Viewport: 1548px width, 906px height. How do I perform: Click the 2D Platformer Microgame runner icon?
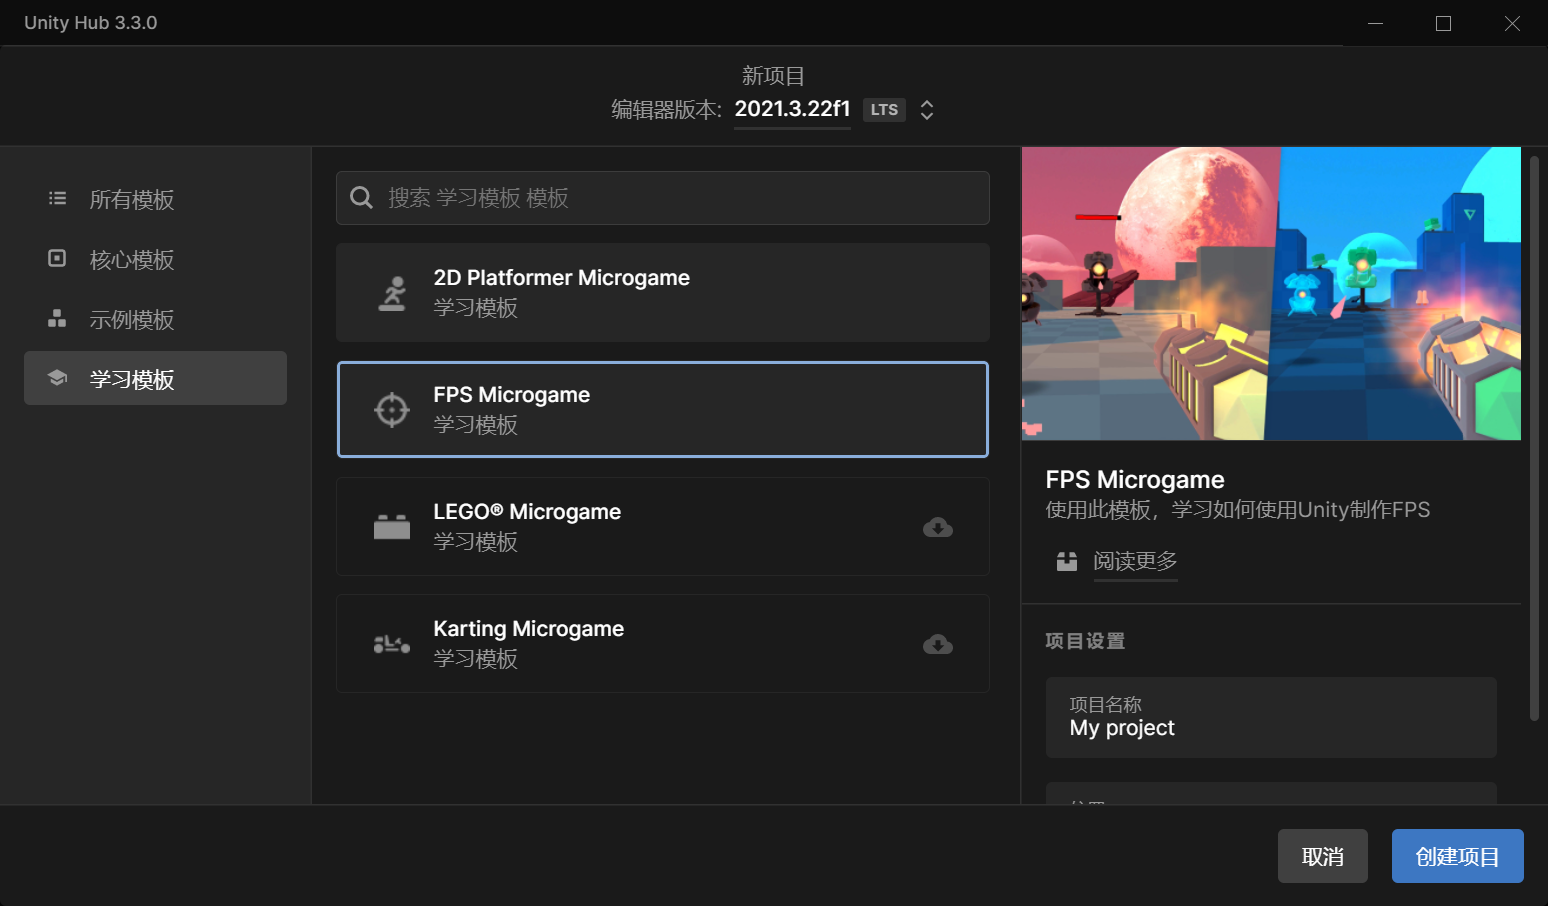click(x=392, y=293)
